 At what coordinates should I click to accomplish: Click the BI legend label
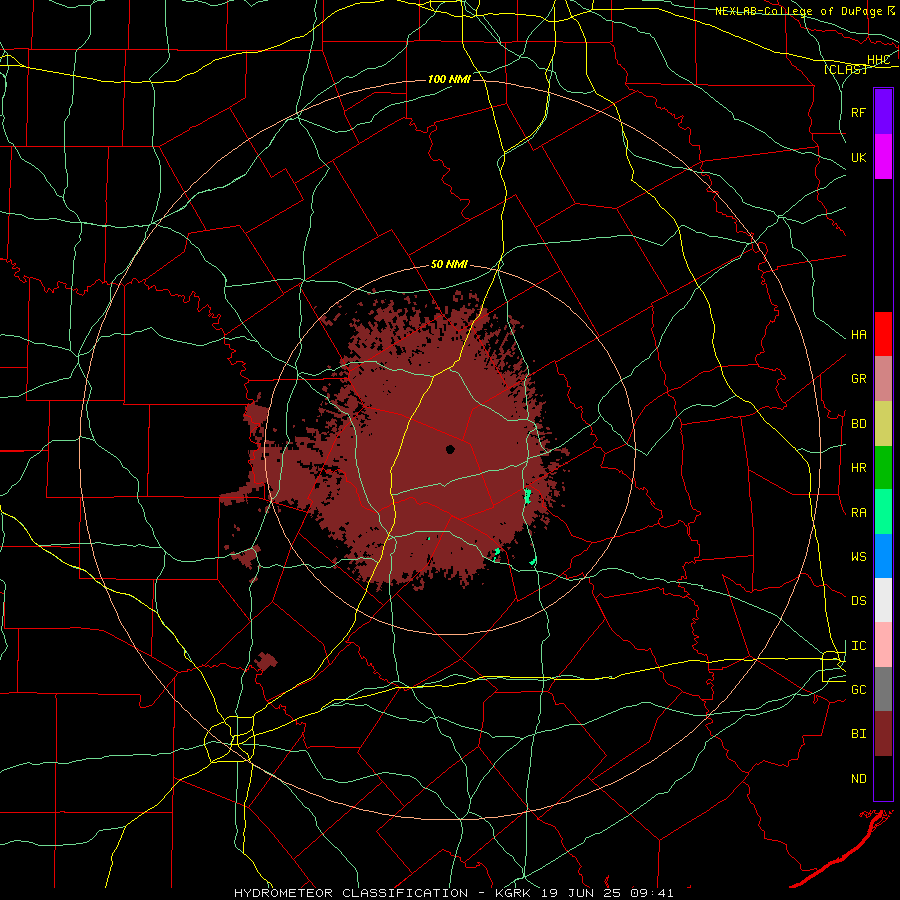[858, 734]
